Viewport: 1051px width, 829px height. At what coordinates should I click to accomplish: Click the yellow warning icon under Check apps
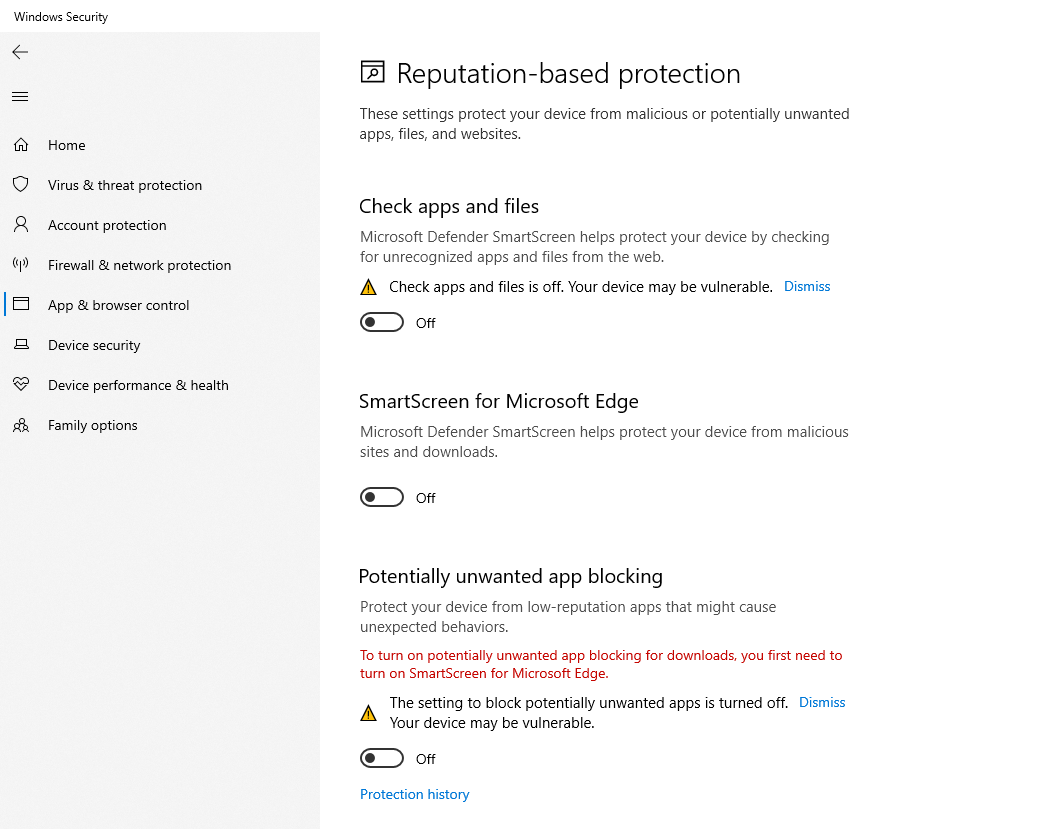368,288
